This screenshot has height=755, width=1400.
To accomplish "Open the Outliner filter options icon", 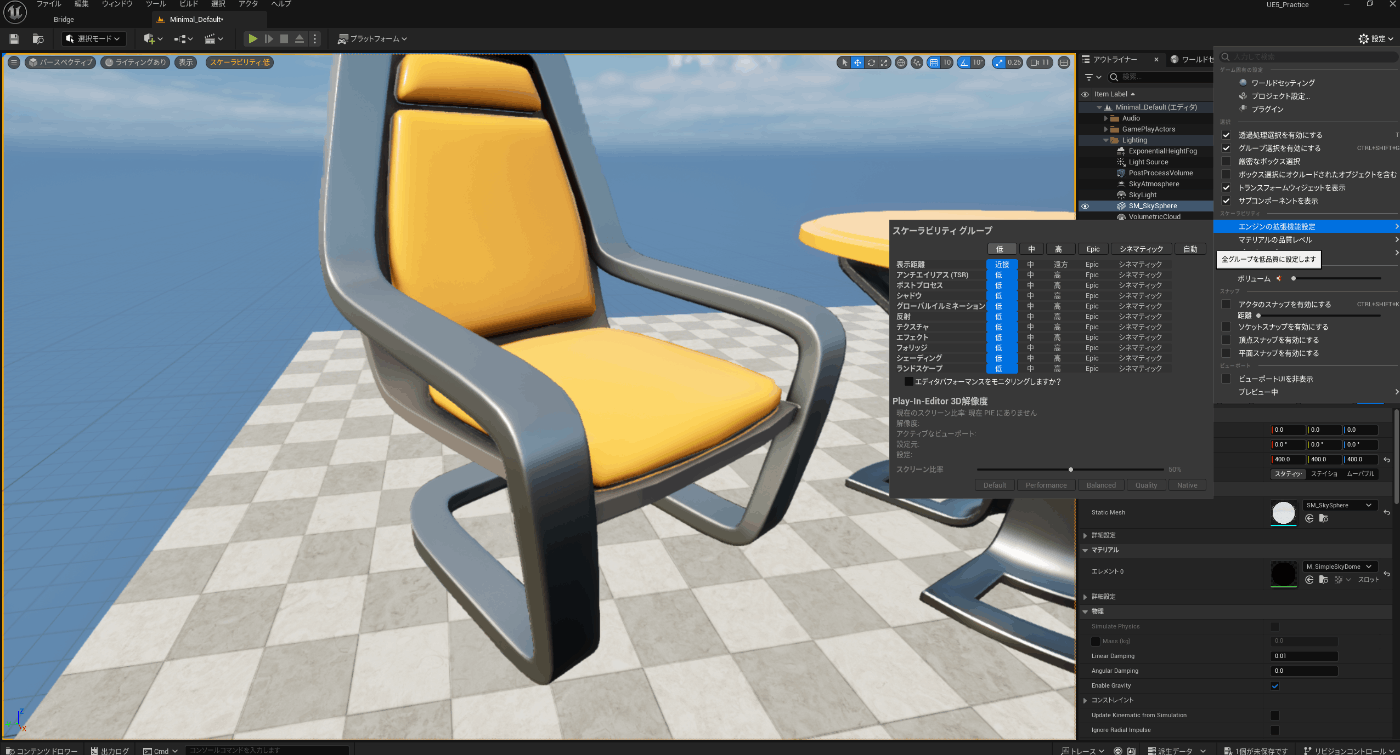I will click(x=1092, y=77).
